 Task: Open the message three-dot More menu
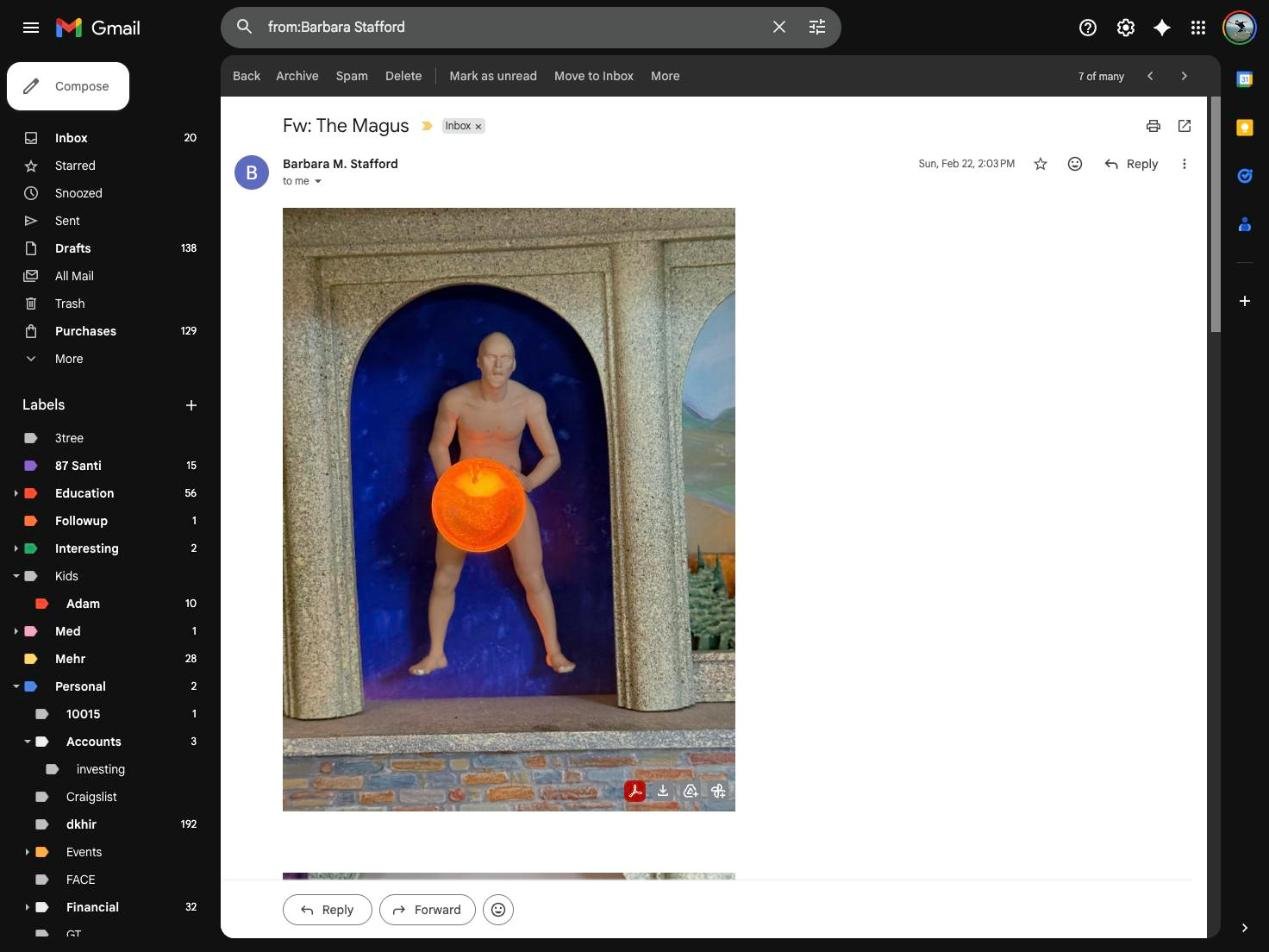(x=1184, y=164)
